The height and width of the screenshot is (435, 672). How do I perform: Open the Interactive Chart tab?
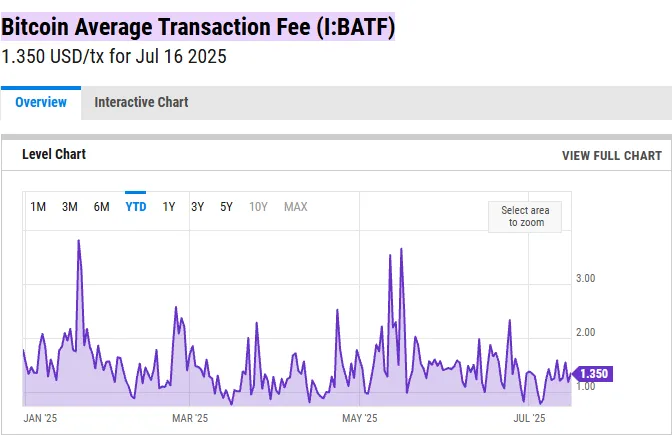(x=141, y=102)
